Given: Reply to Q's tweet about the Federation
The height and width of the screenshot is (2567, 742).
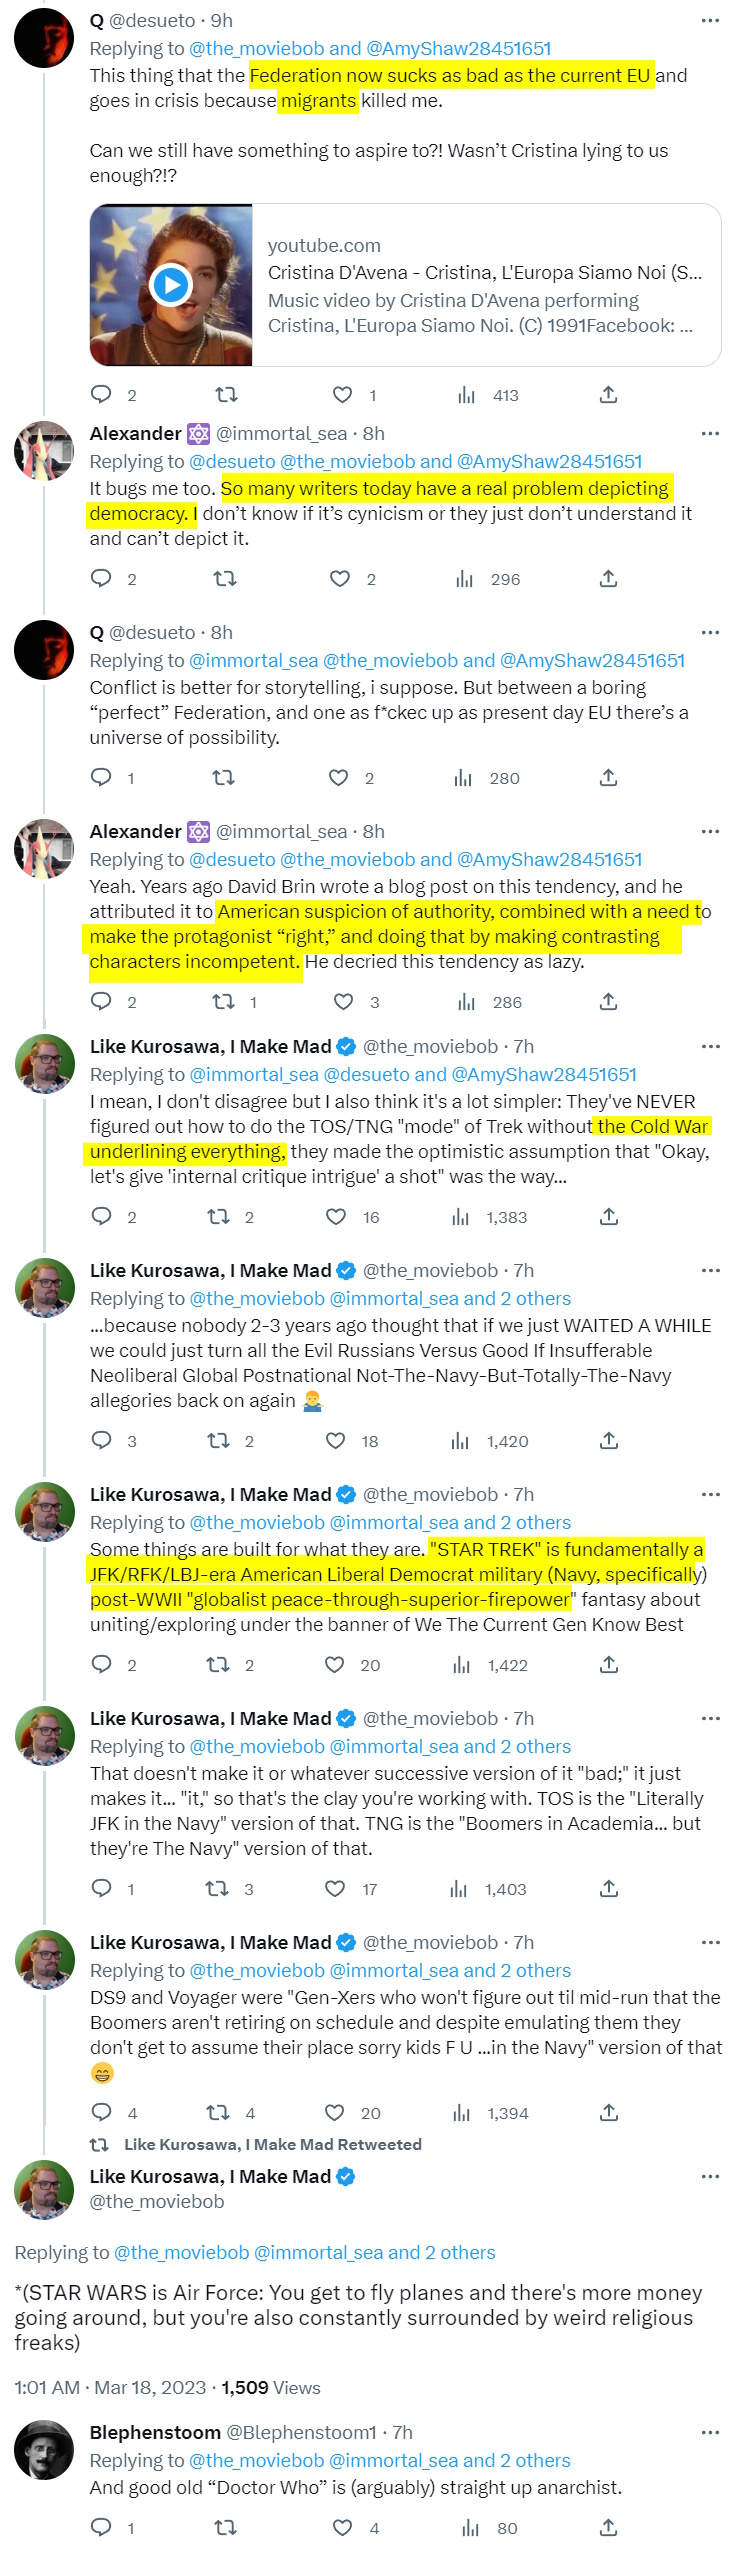Looking at the screenshot, I should coord(101,394).
